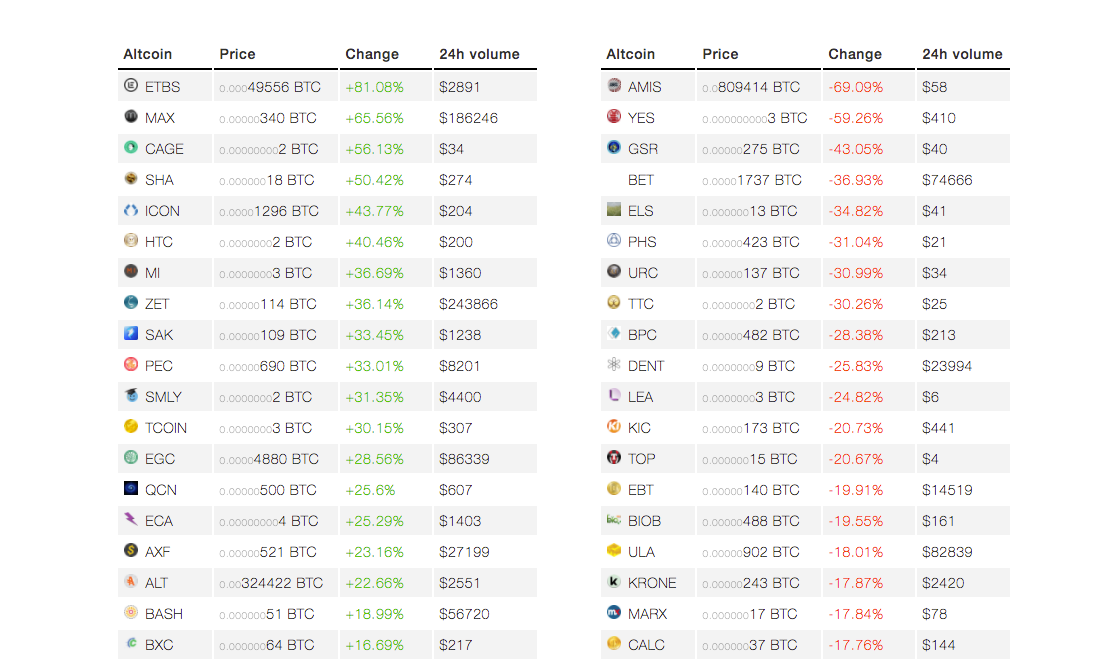
Task: Click the AXF dollar-sign icon
Action: point(130,551)
